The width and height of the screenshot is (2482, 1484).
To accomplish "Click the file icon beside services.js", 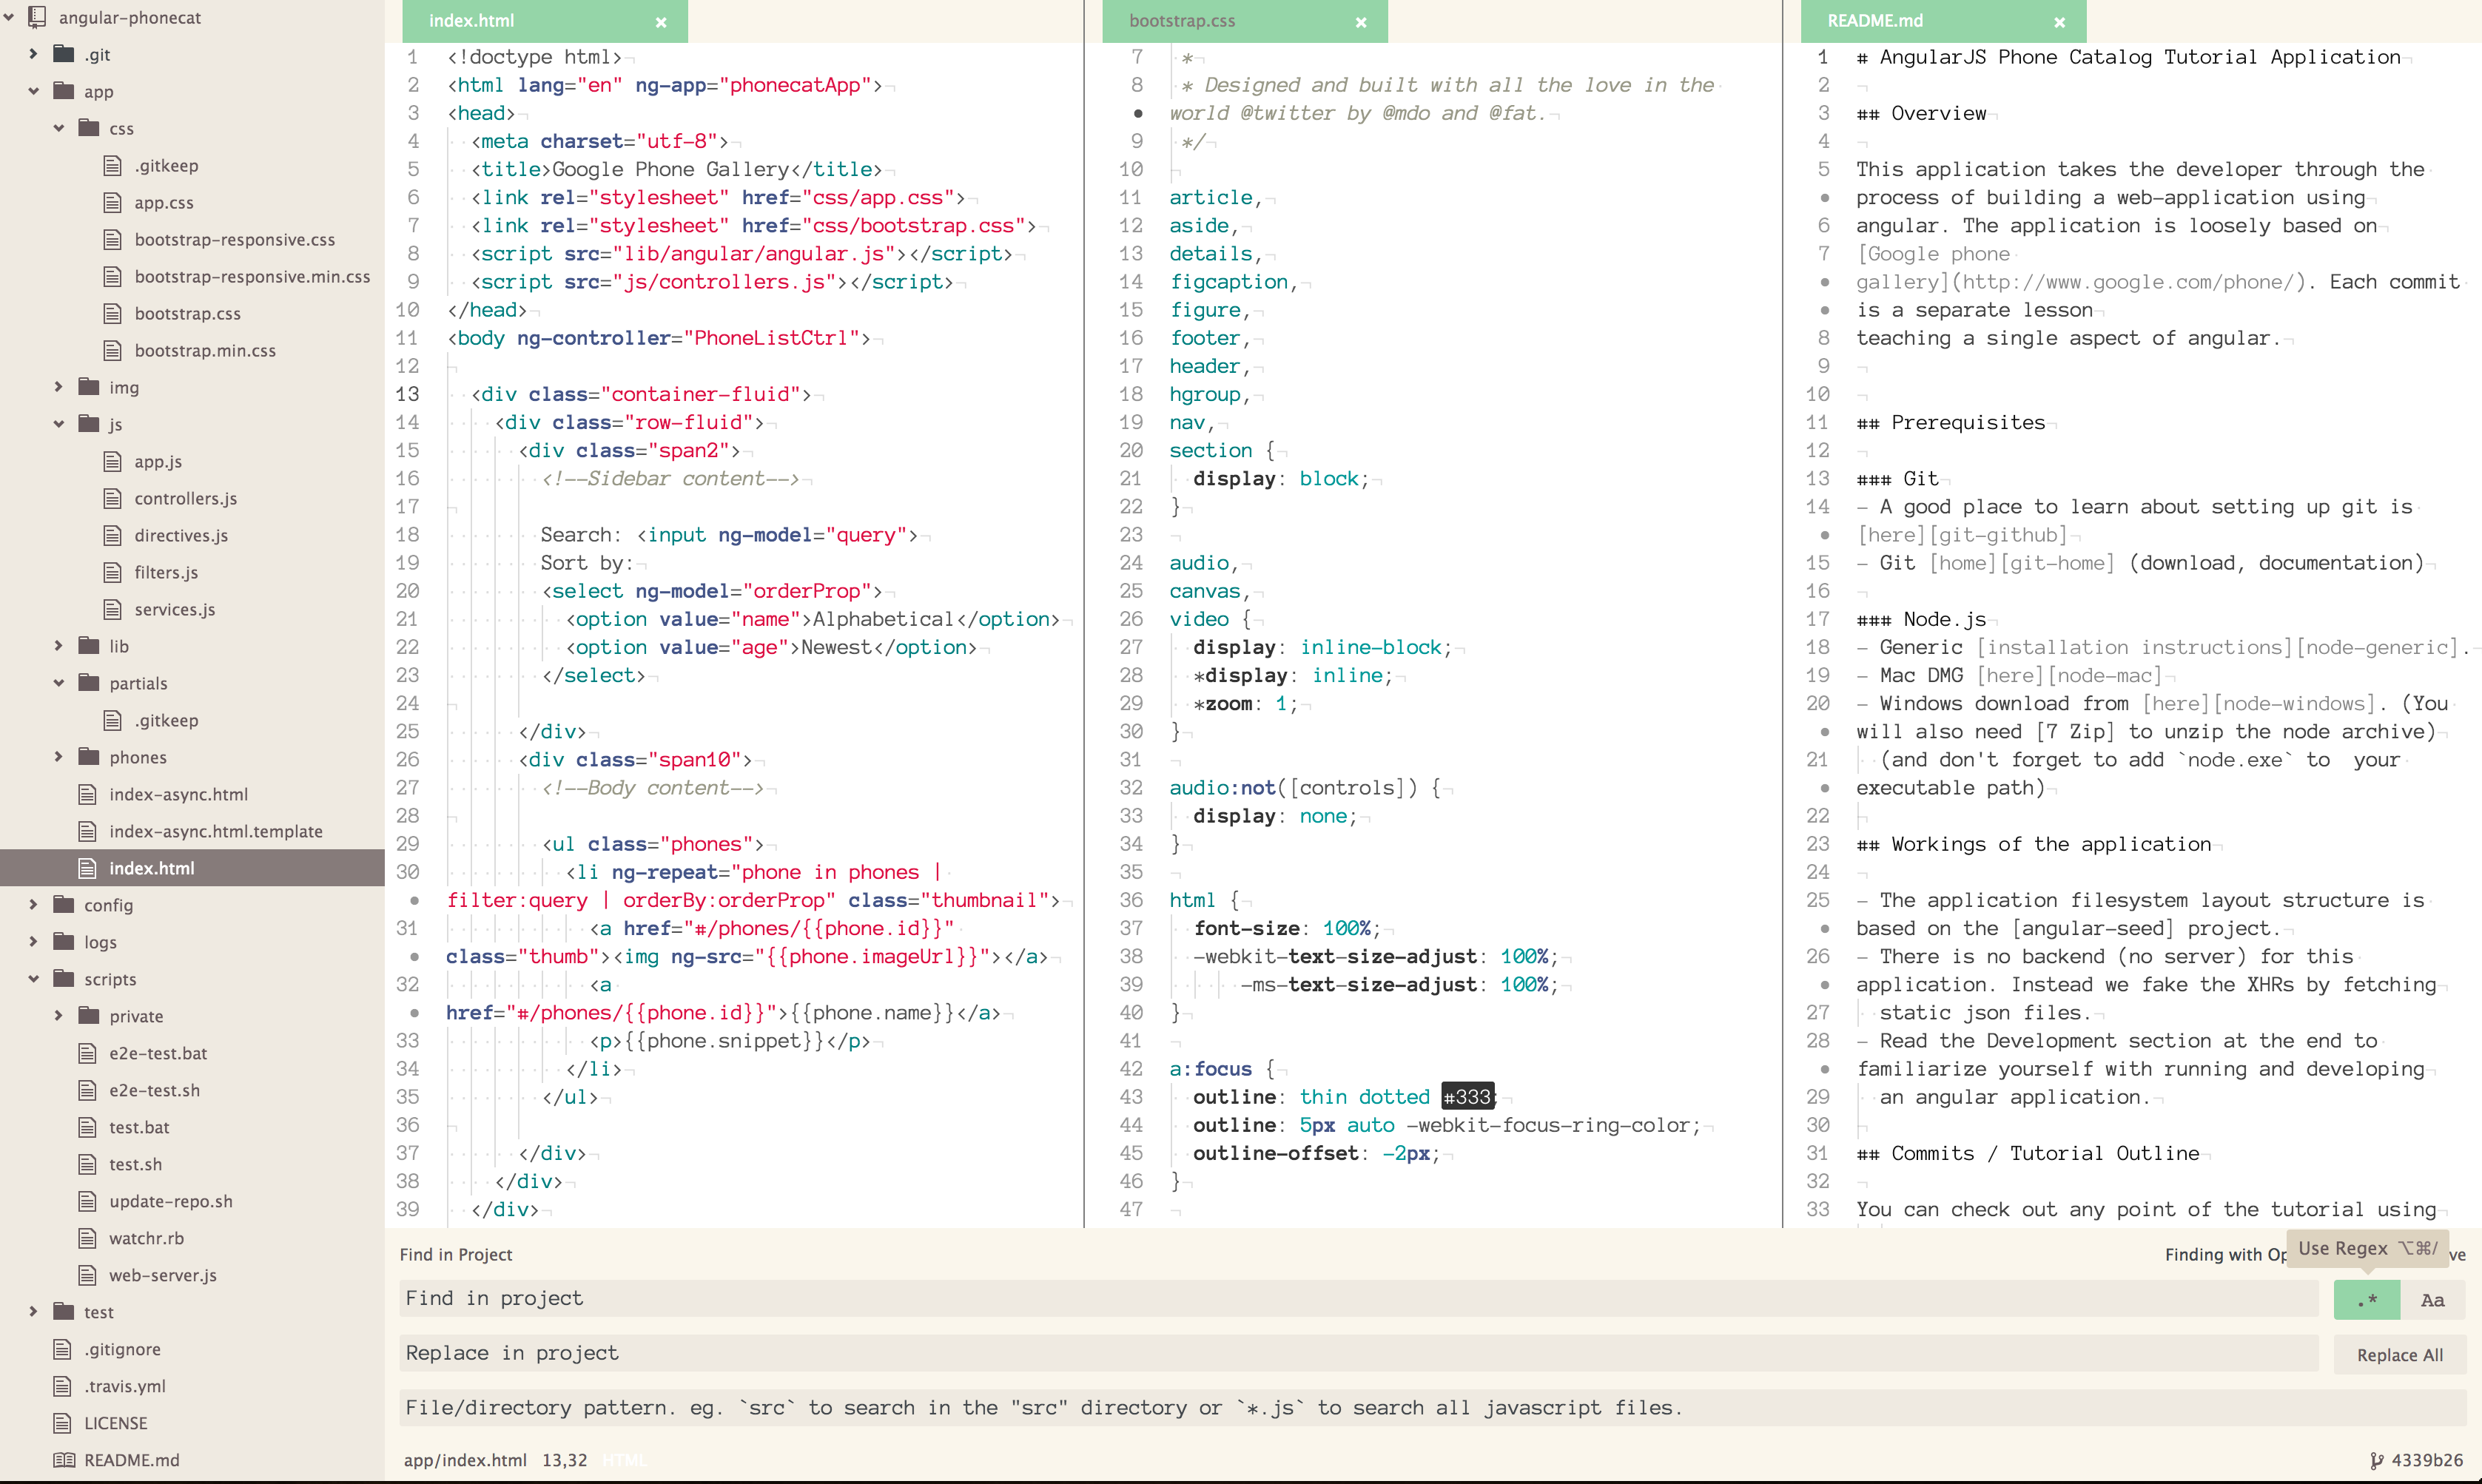I will tap(113, 609).
